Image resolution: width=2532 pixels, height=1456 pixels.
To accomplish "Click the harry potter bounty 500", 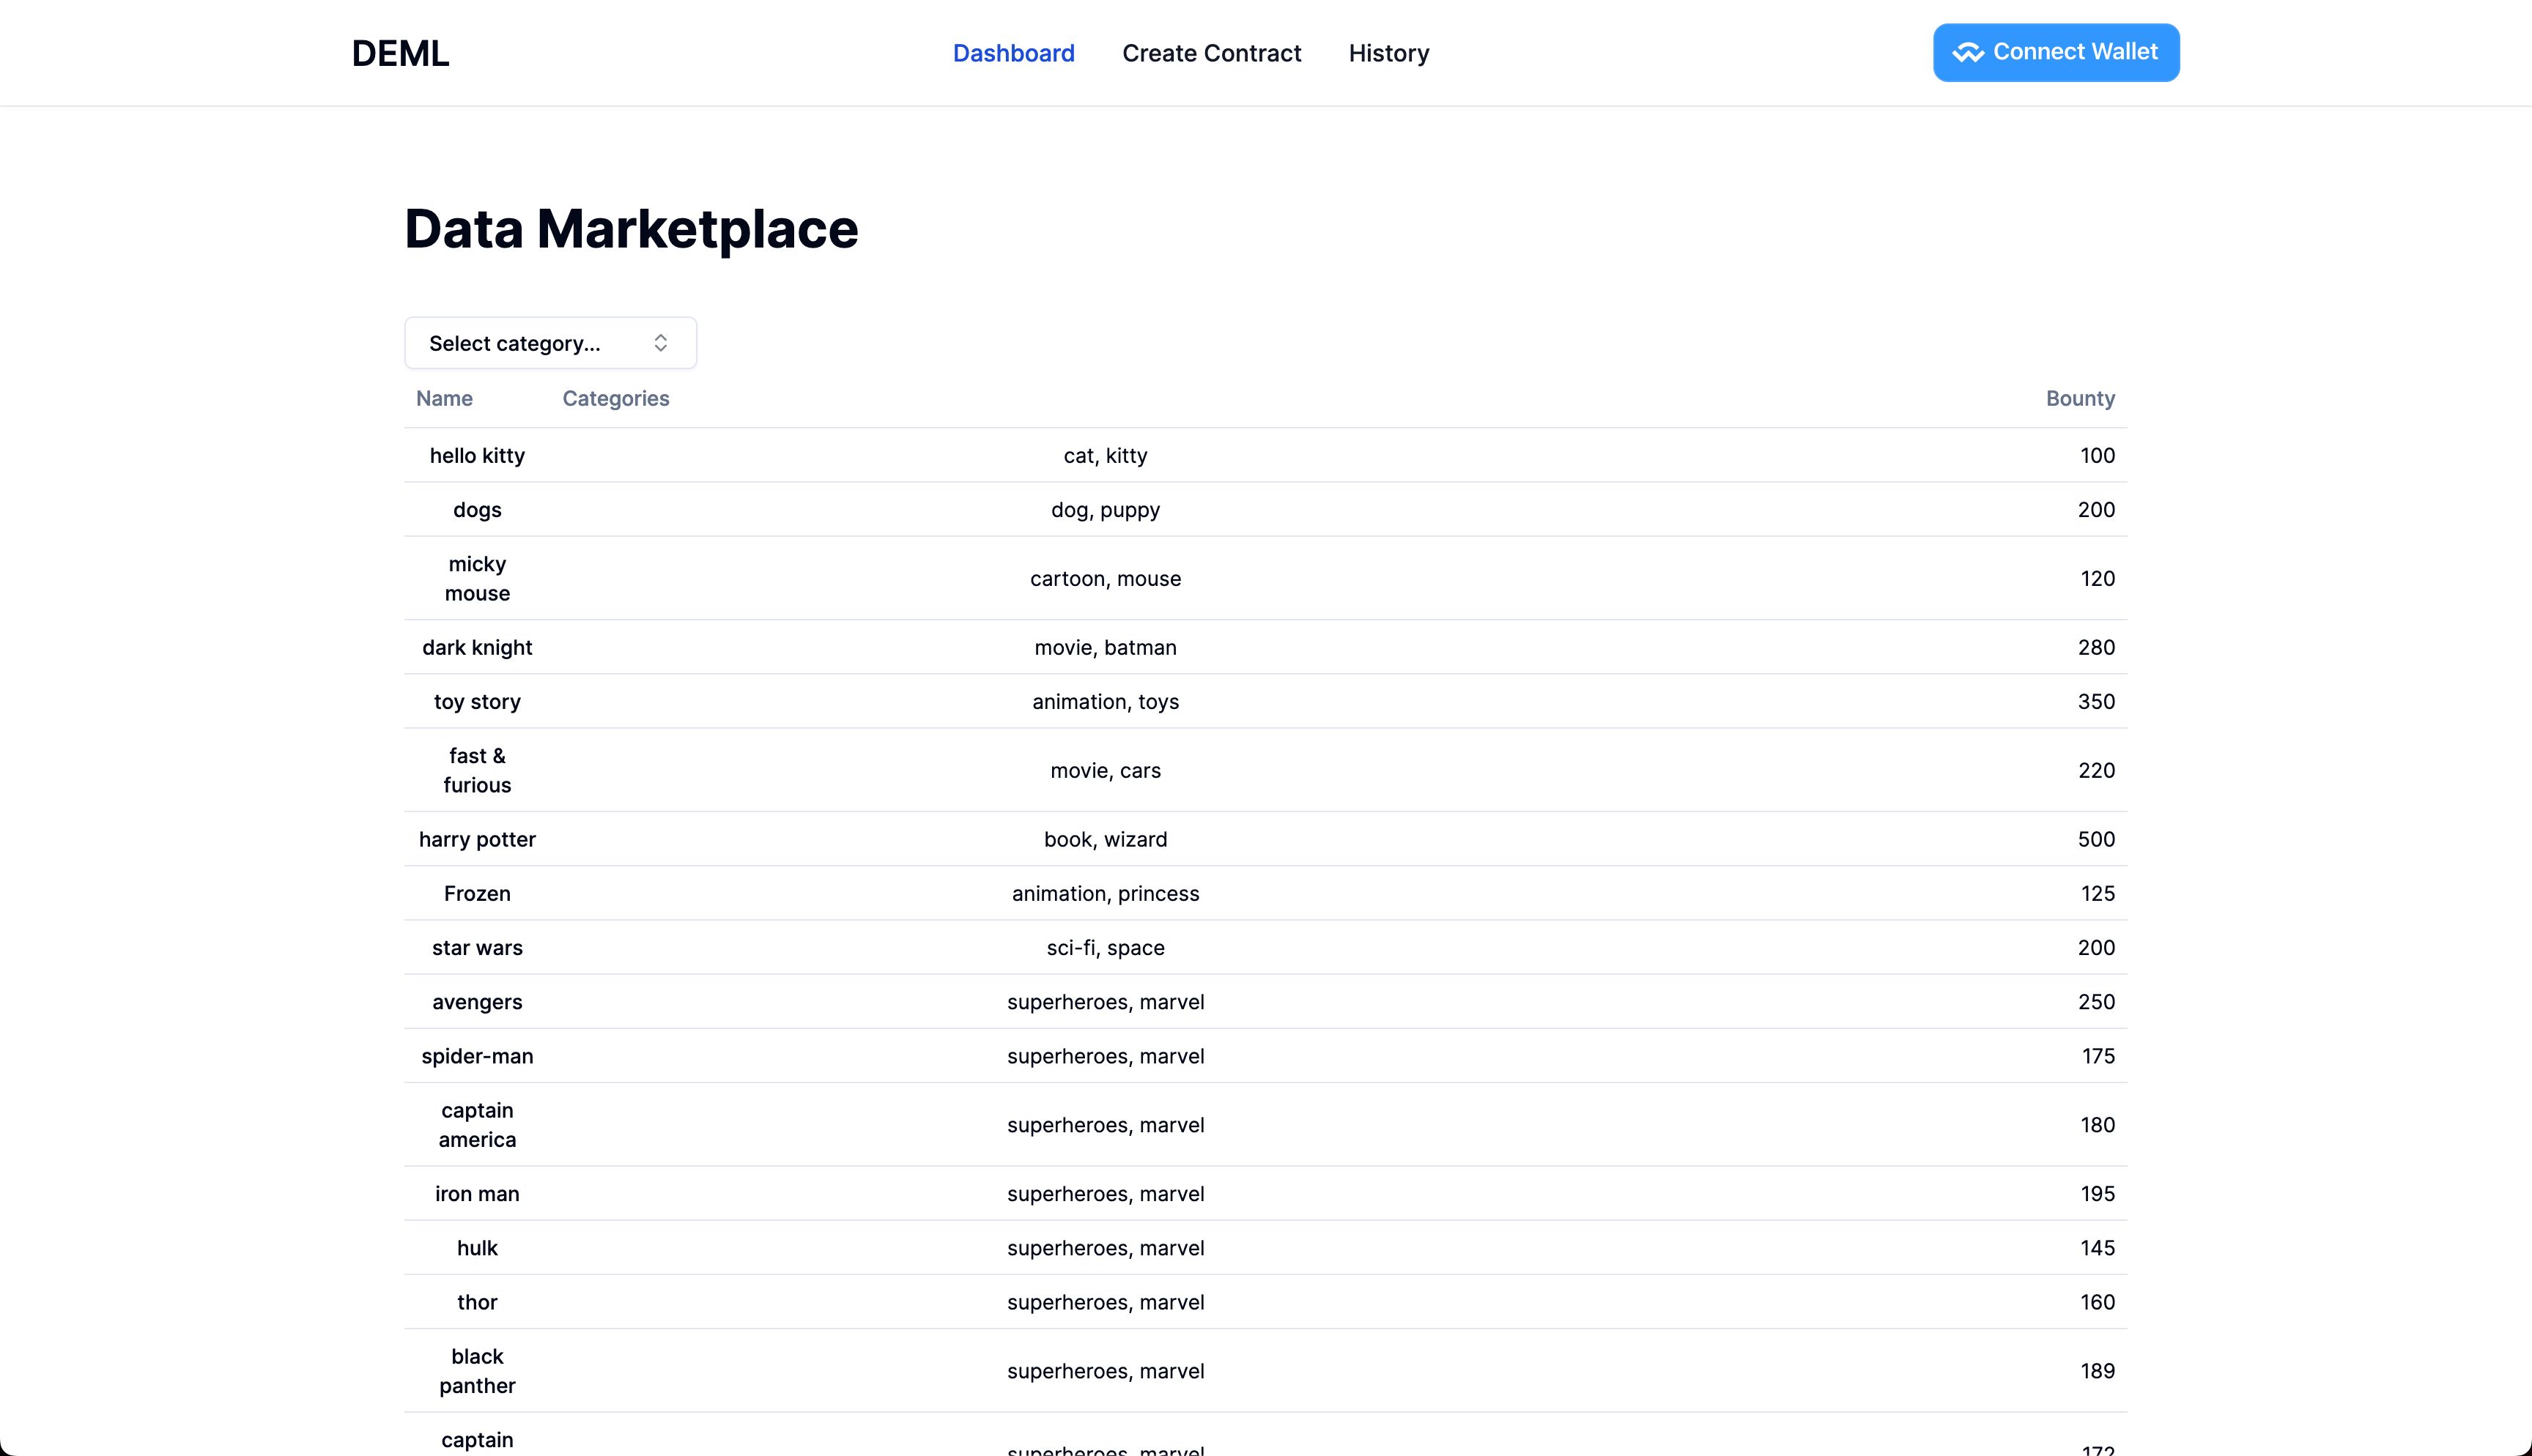I will click(x=2096, y=839).
